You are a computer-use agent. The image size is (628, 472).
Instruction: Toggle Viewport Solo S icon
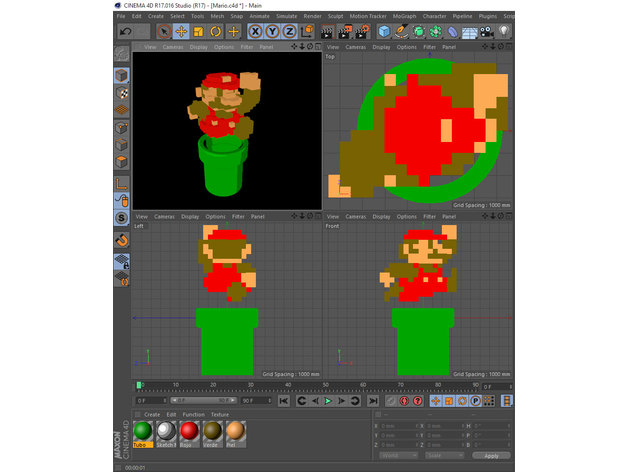pyautogui.click(x=121, y=218)
